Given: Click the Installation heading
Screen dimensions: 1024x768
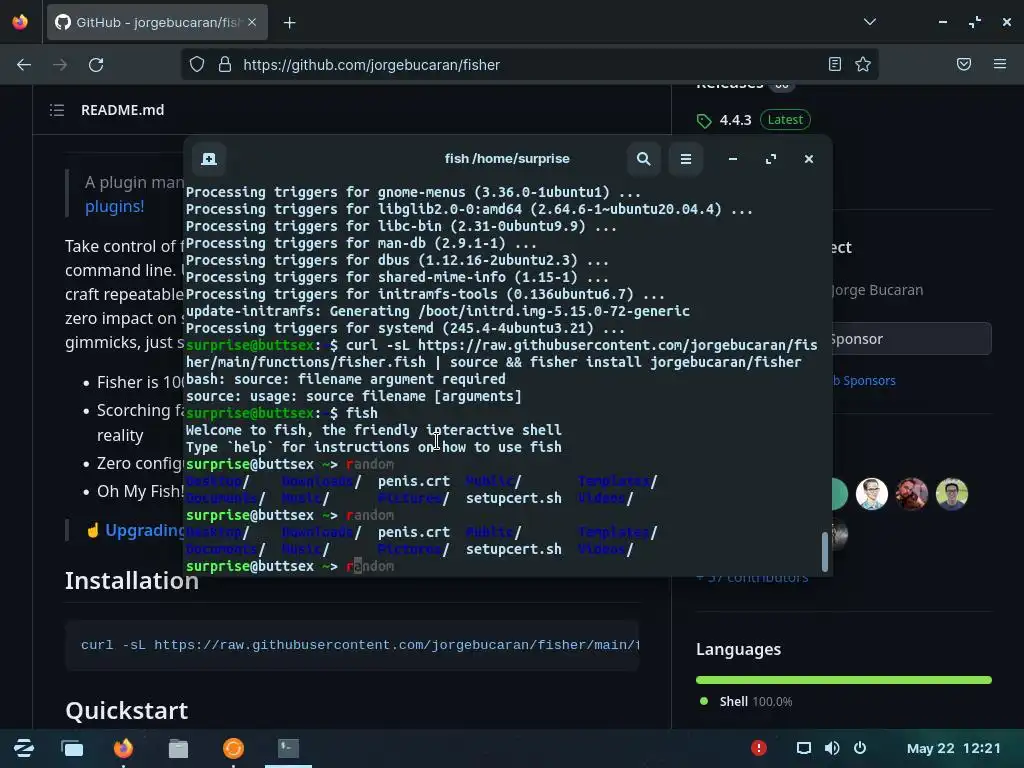Looking at the screenshot, I should [132, 581].
